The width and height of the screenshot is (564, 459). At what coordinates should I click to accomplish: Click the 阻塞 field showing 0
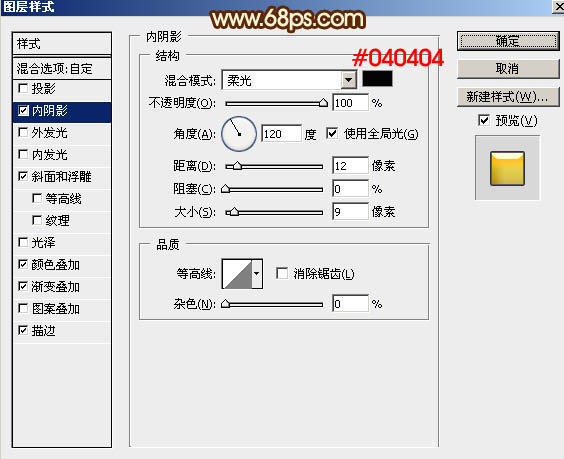350,189
